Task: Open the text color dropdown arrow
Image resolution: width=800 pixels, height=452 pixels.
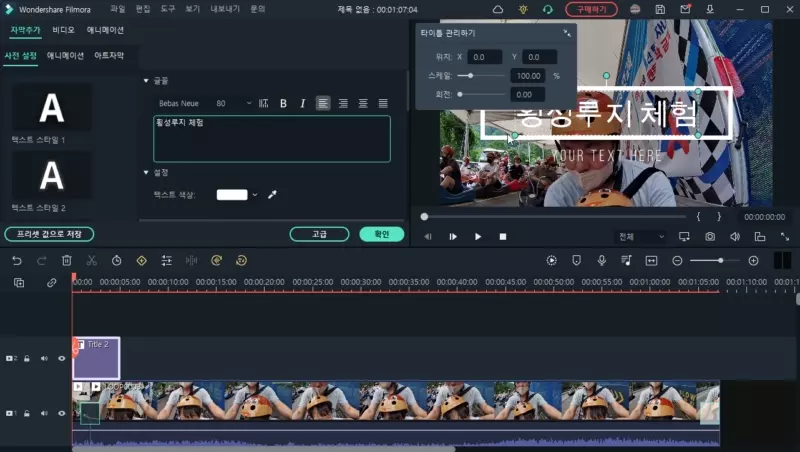Action: point(255,194)
